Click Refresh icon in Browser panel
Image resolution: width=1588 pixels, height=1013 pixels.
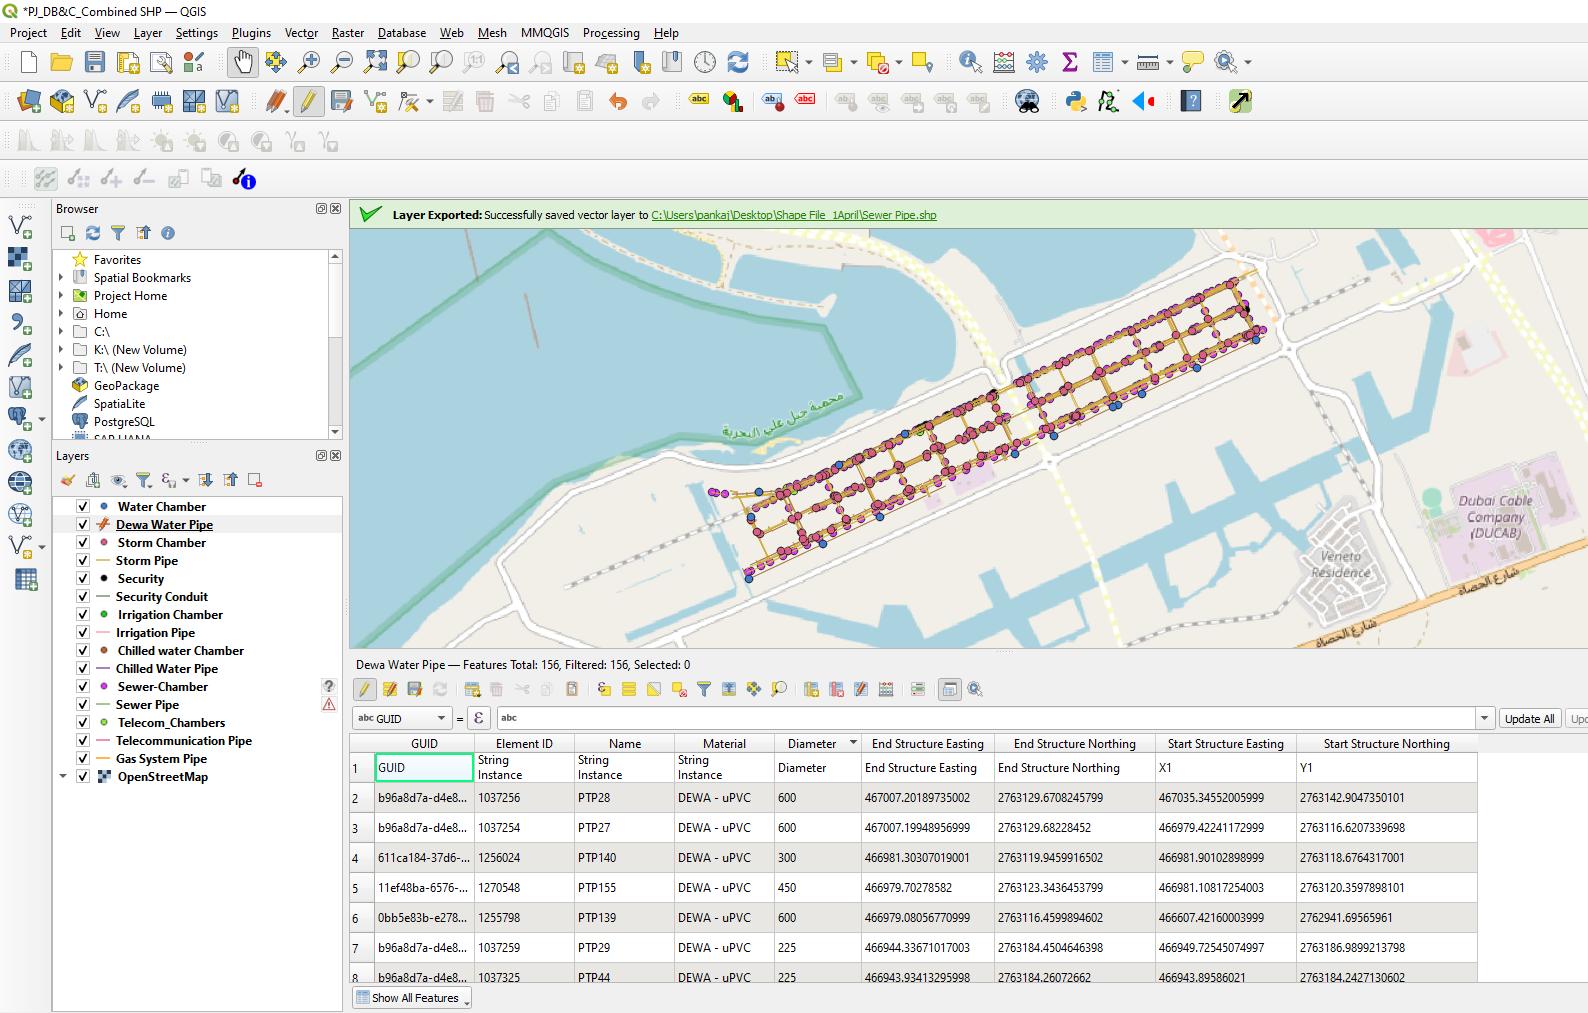click(93, 233)
